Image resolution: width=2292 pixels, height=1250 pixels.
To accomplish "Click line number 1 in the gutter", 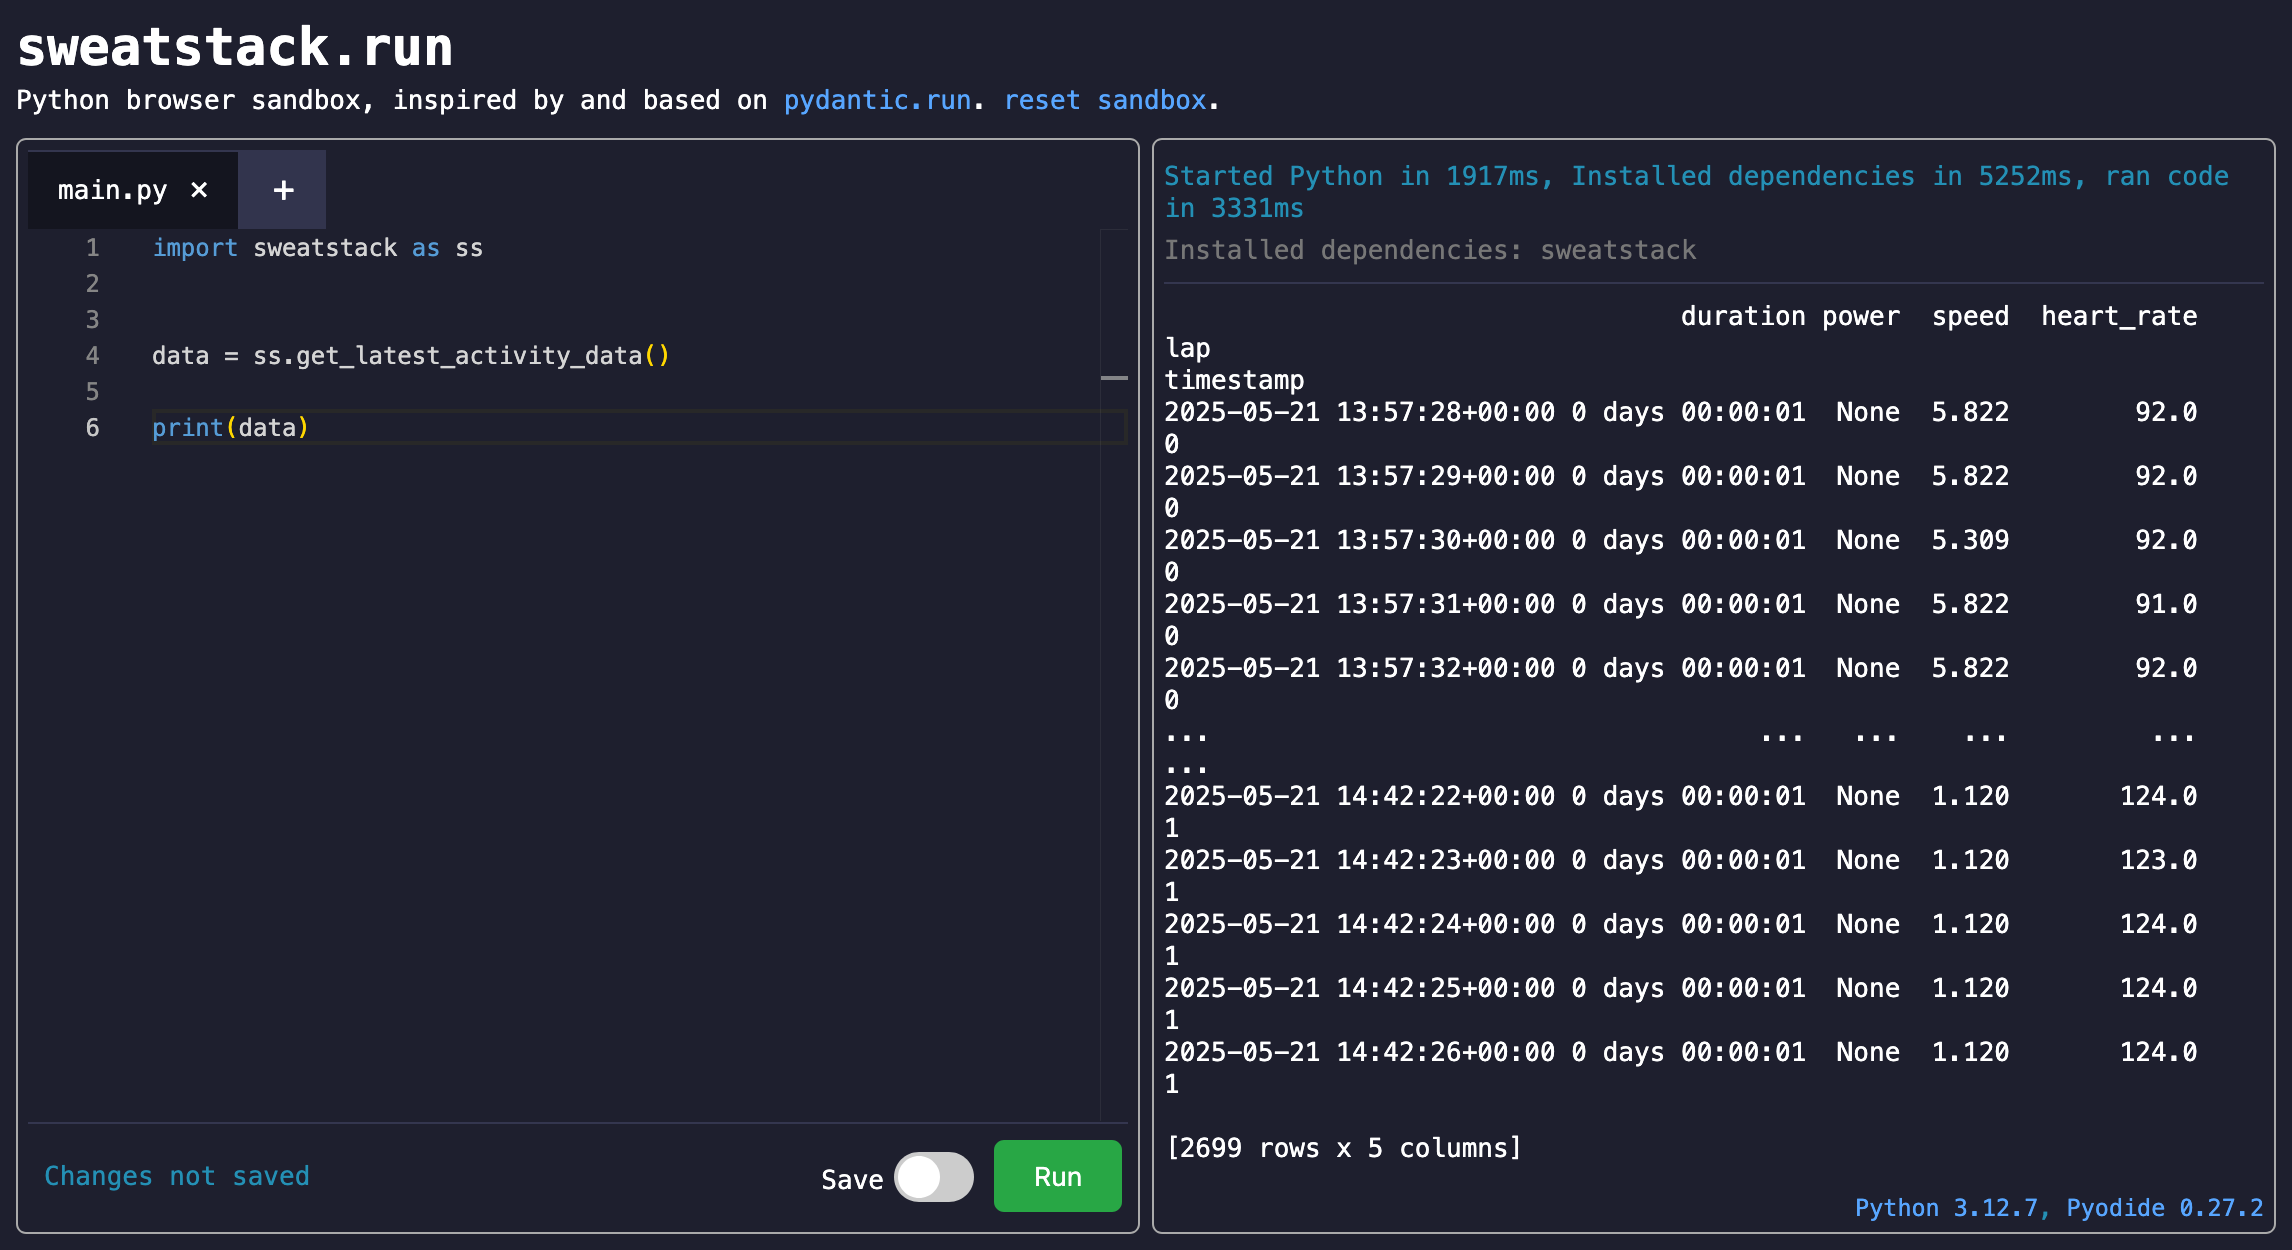I will tap(92, 248).
